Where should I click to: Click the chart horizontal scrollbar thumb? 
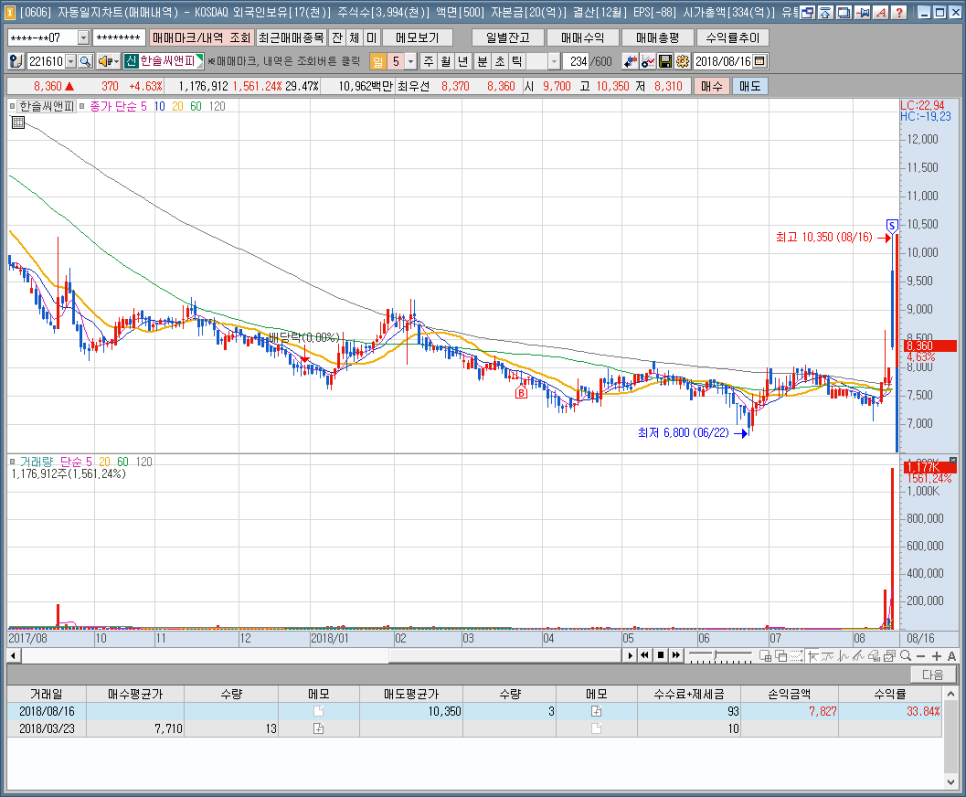point(504,655)
